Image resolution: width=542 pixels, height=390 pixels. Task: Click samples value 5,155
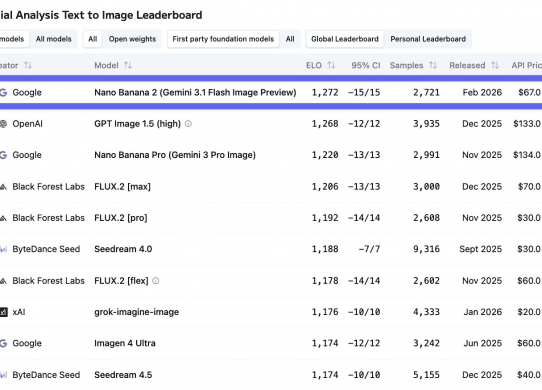427,375
